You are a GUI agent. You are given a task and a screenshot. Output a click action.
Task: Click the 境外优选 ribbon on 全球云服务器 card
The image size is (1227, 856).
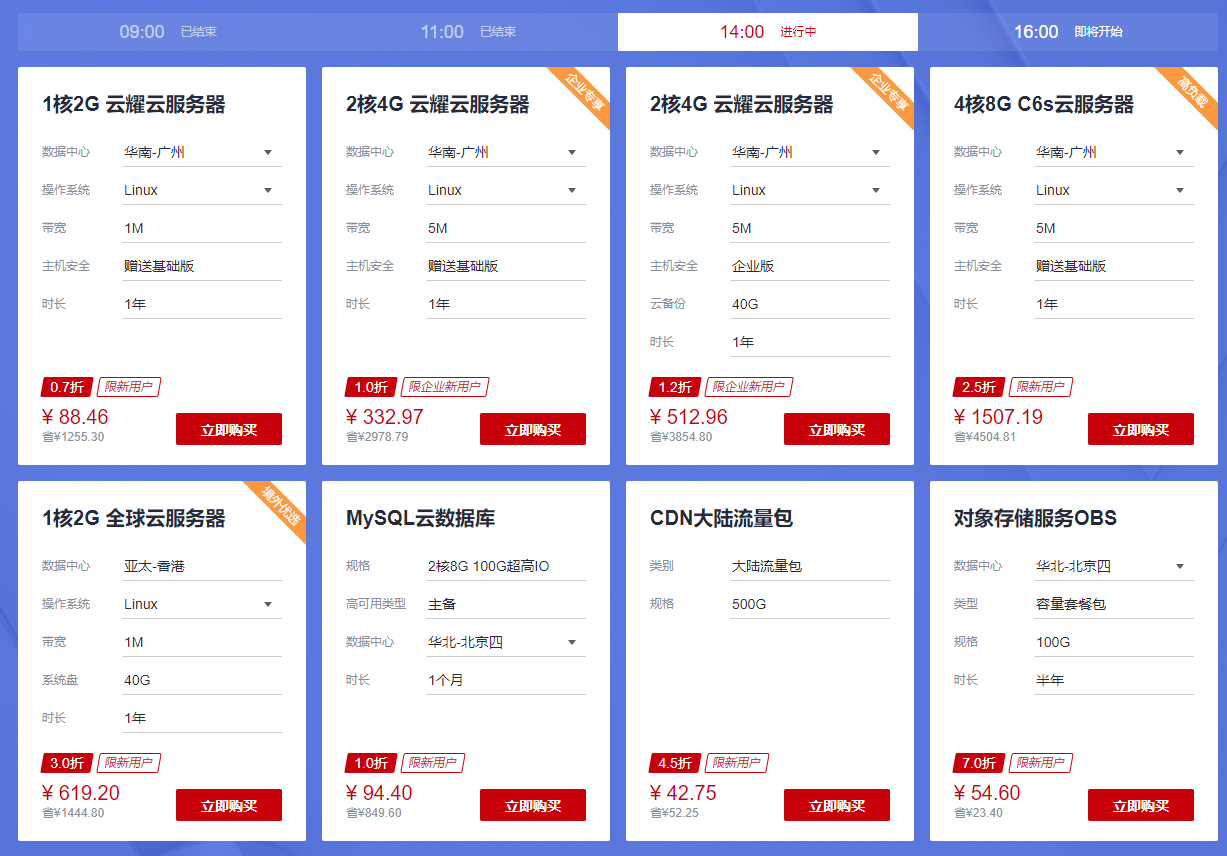(281, 506)
